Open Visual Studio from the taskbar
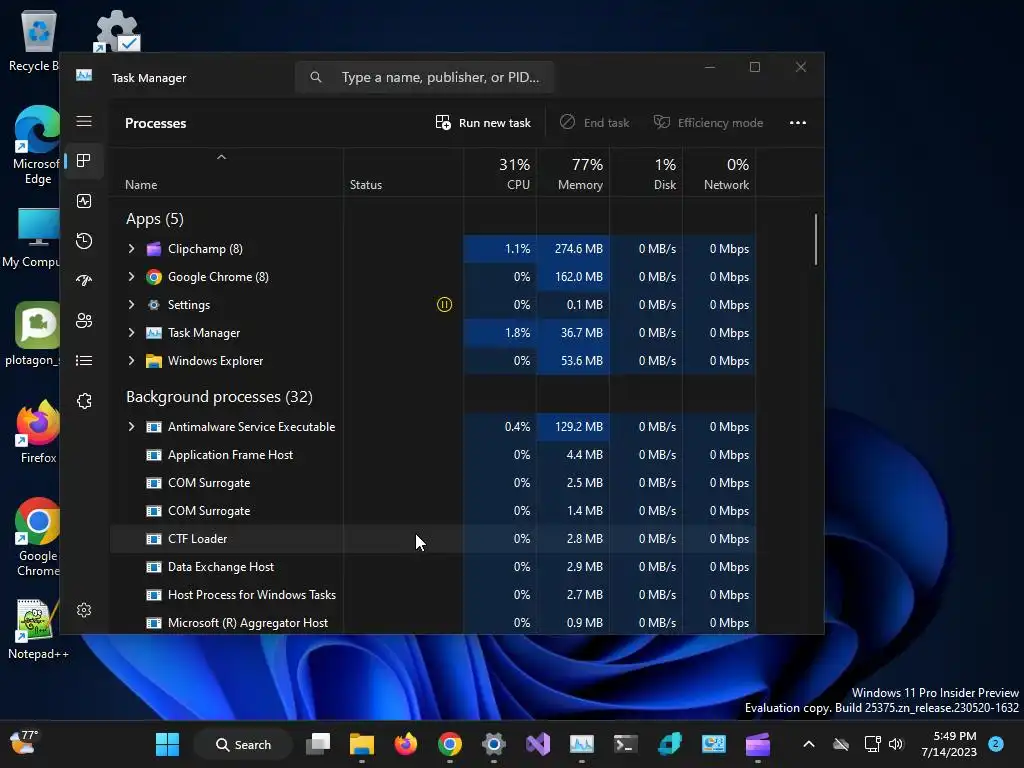This screenshot has height=768, width=1024. point(538,744)
